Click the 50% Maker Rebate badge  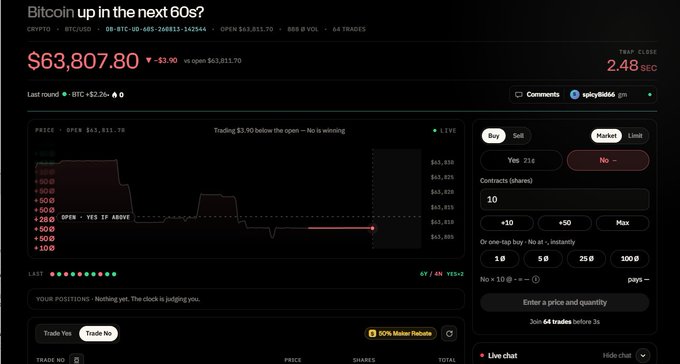(401, 333)
